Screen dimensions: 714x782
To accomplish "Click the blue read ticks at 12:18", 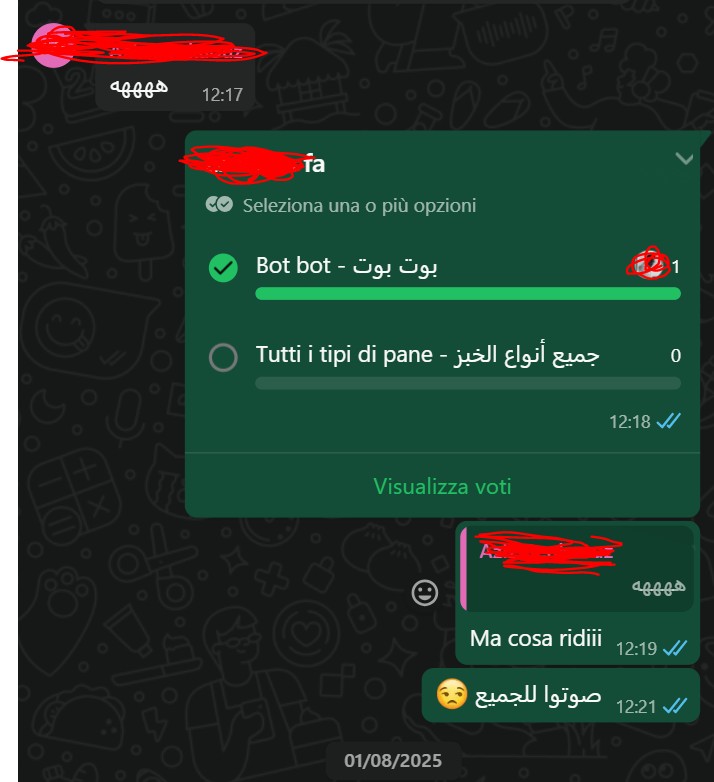I will [668, 421].
